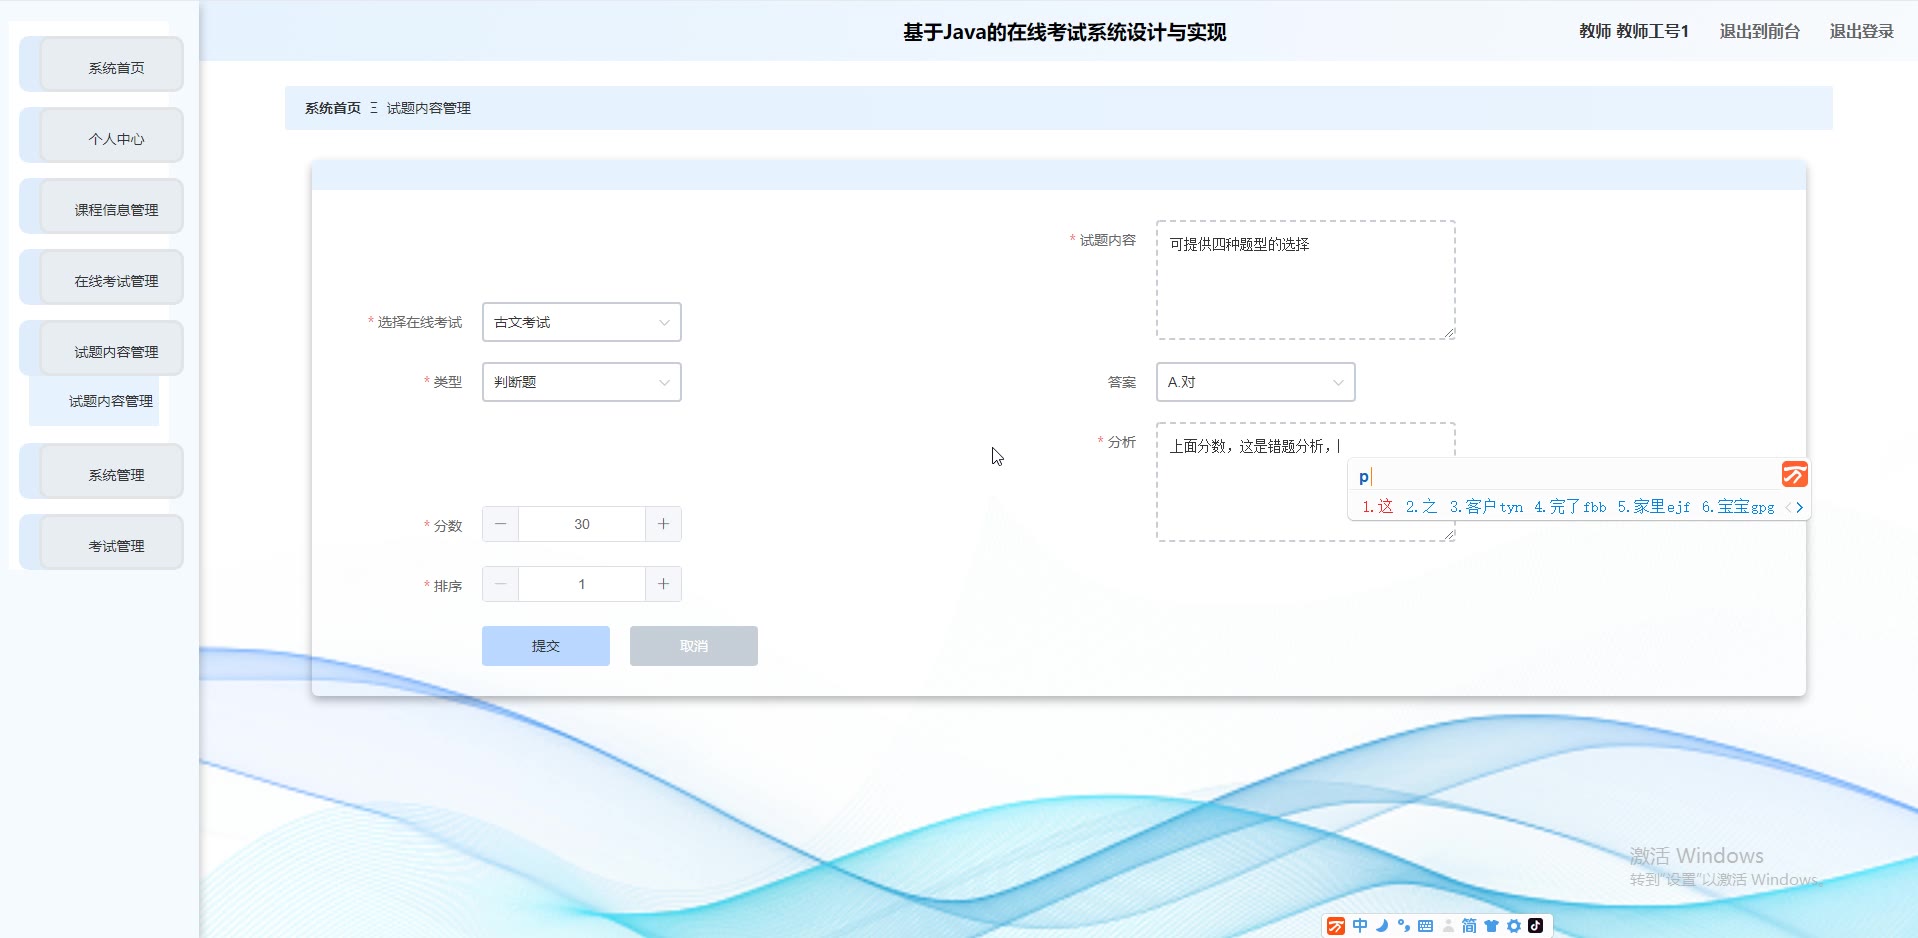
Task: Choose IME candidate 2.之
Action: click(x=1421, y=507)
